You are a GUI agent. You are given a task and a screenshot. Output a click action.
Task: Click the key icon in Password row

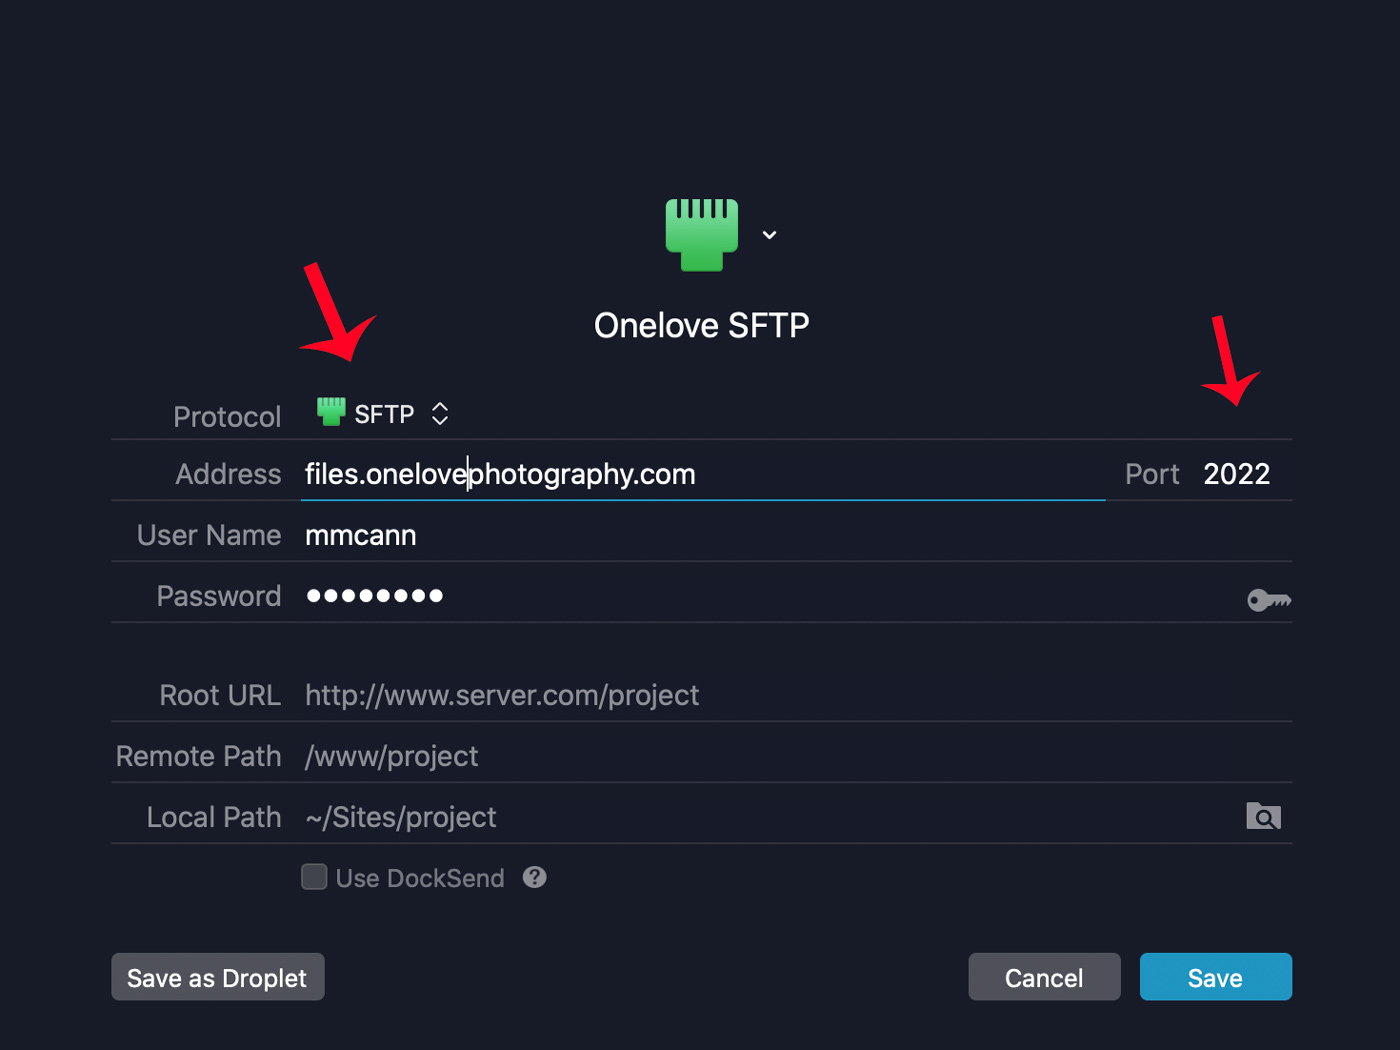coord(1269,600)
